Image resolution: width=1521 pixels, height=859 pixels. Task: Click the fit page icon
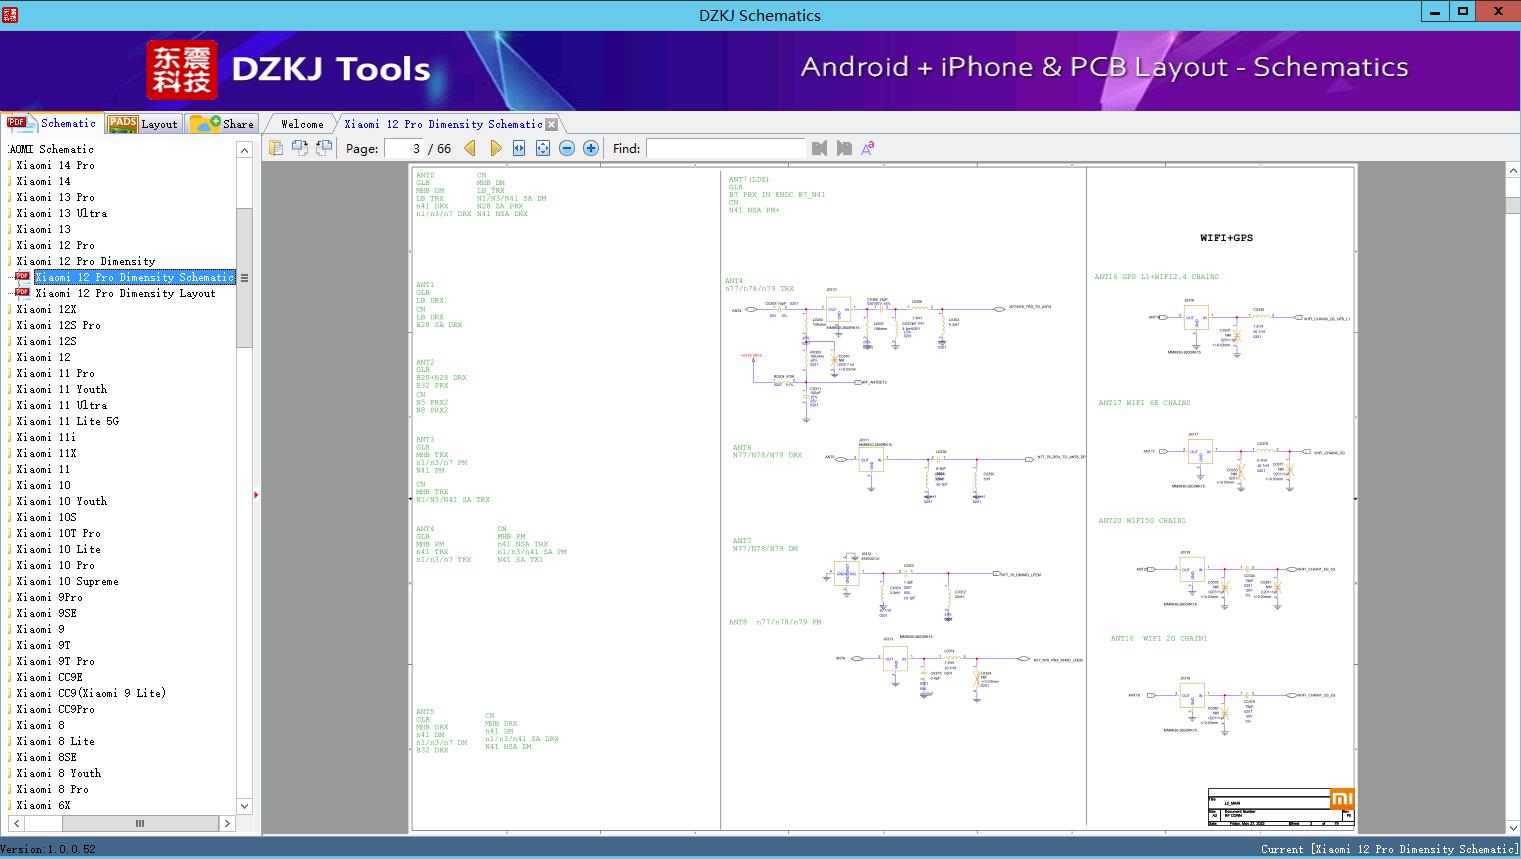click(543, 148)
